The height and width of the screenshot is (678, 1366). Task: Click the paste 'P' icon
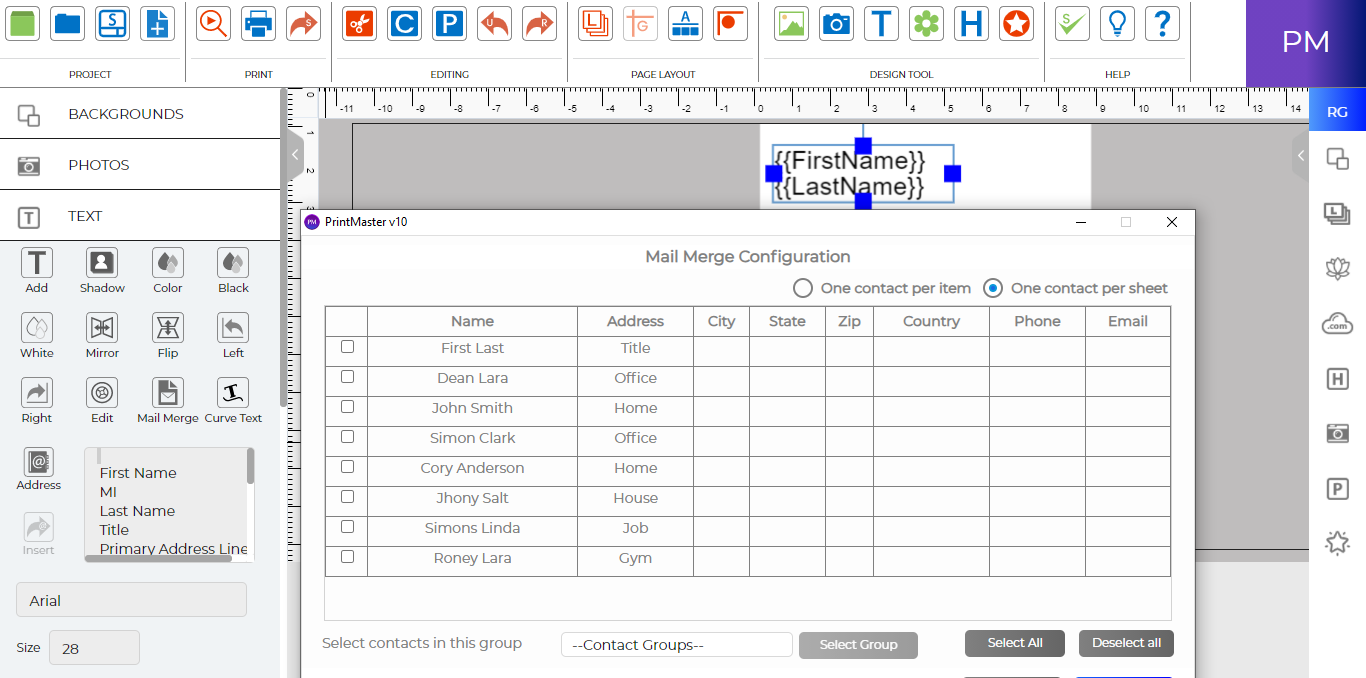click(x=449, y=23)
